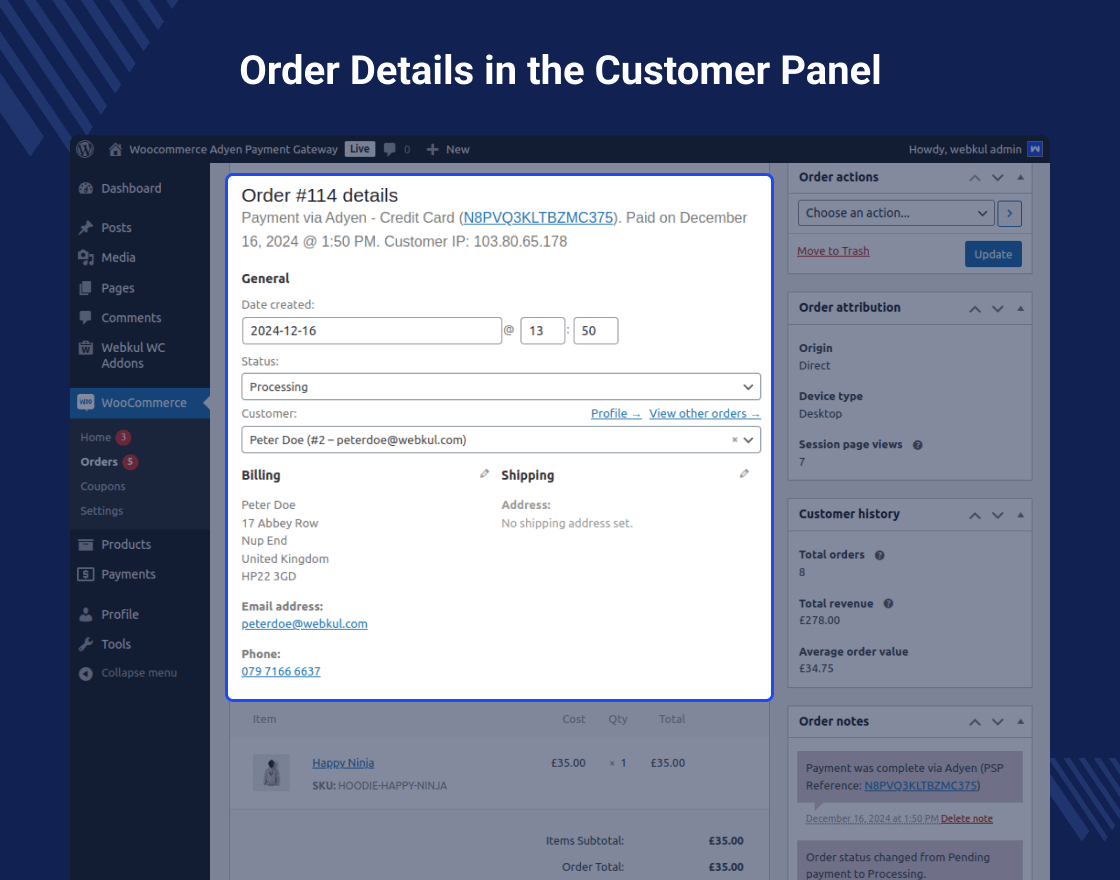Click phone number 079 7166 6637
Viewport: 1120px width, 880px height.
pyautogui.click(x=281, y=671)
